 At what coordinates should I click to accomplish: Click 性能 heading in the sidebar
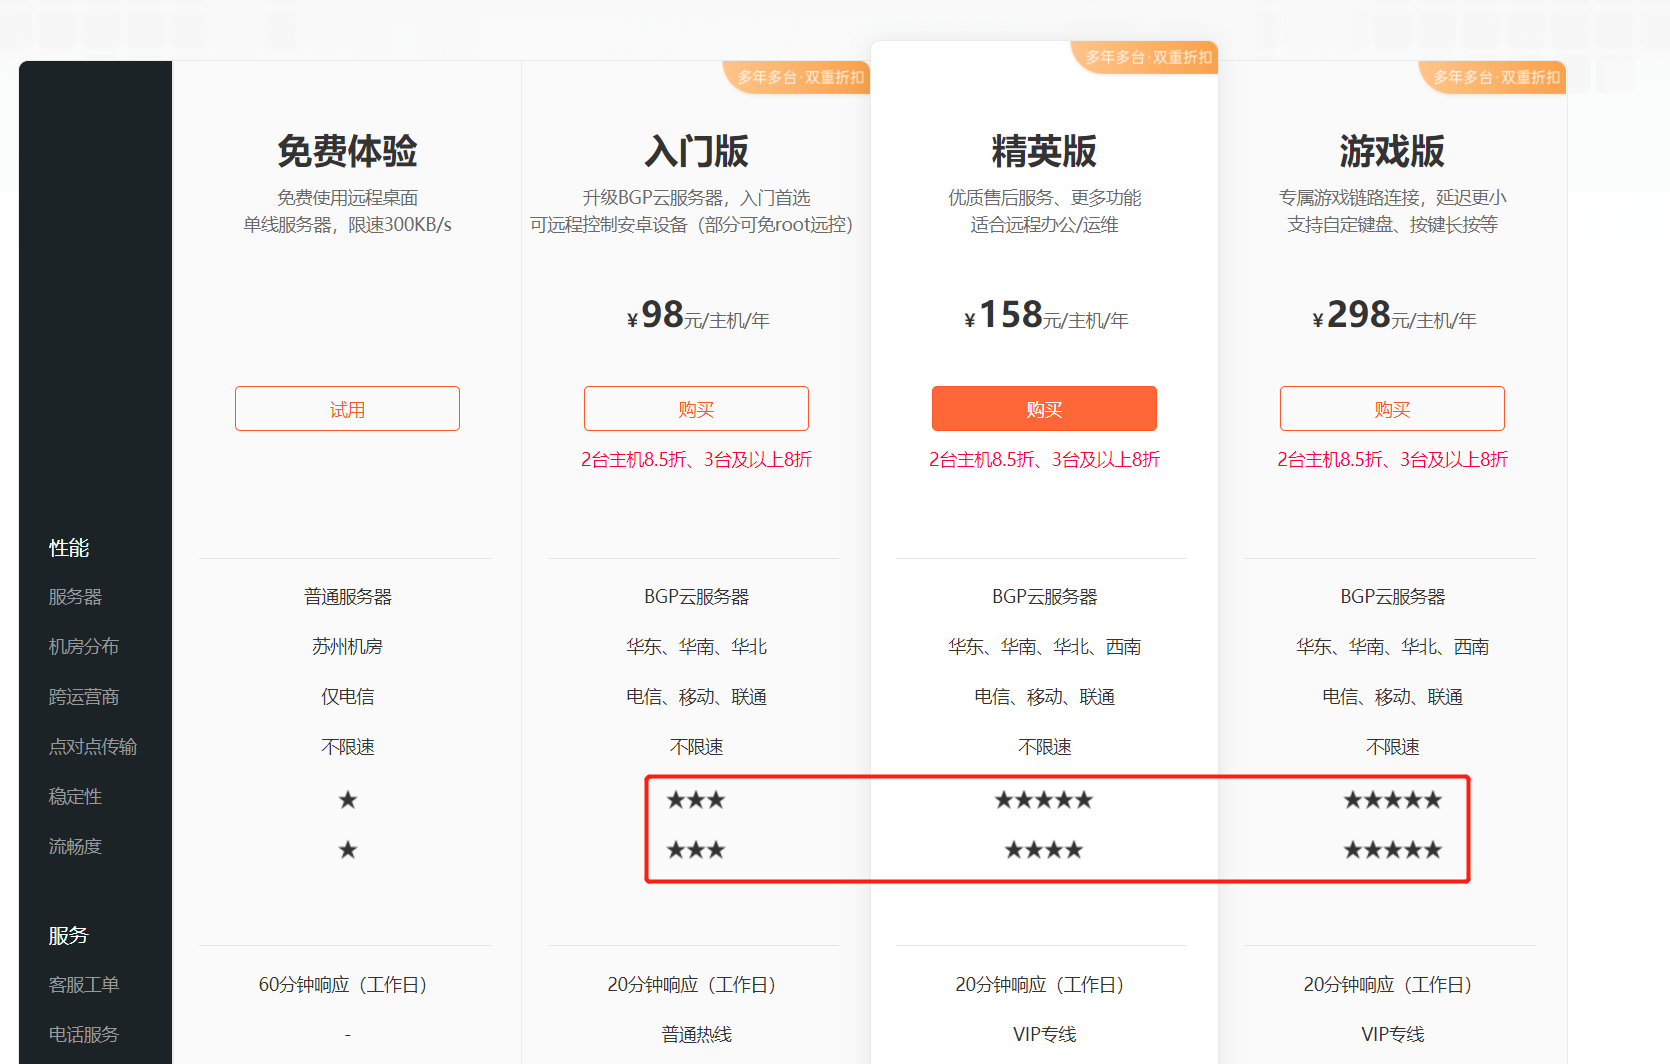click(x=69, y=548)
